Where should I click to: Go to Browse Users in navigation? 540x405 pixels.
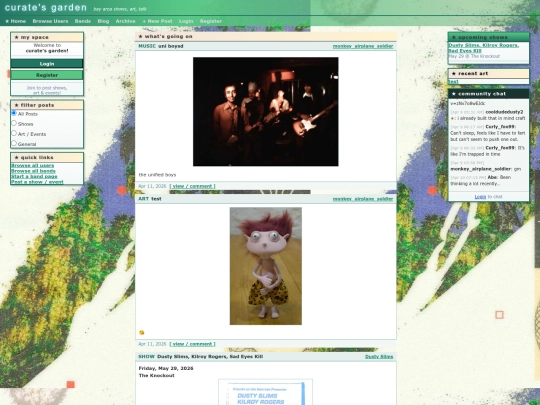pos(50,21)
